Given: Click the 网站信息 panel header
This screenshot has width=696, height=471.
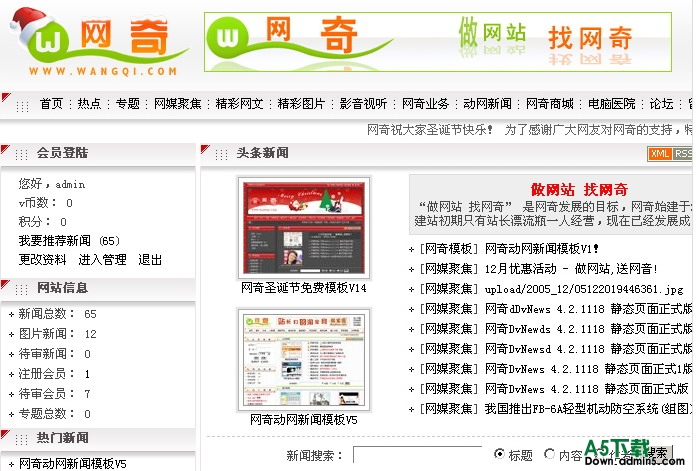Looking at the screenshot, I should 98,288.
